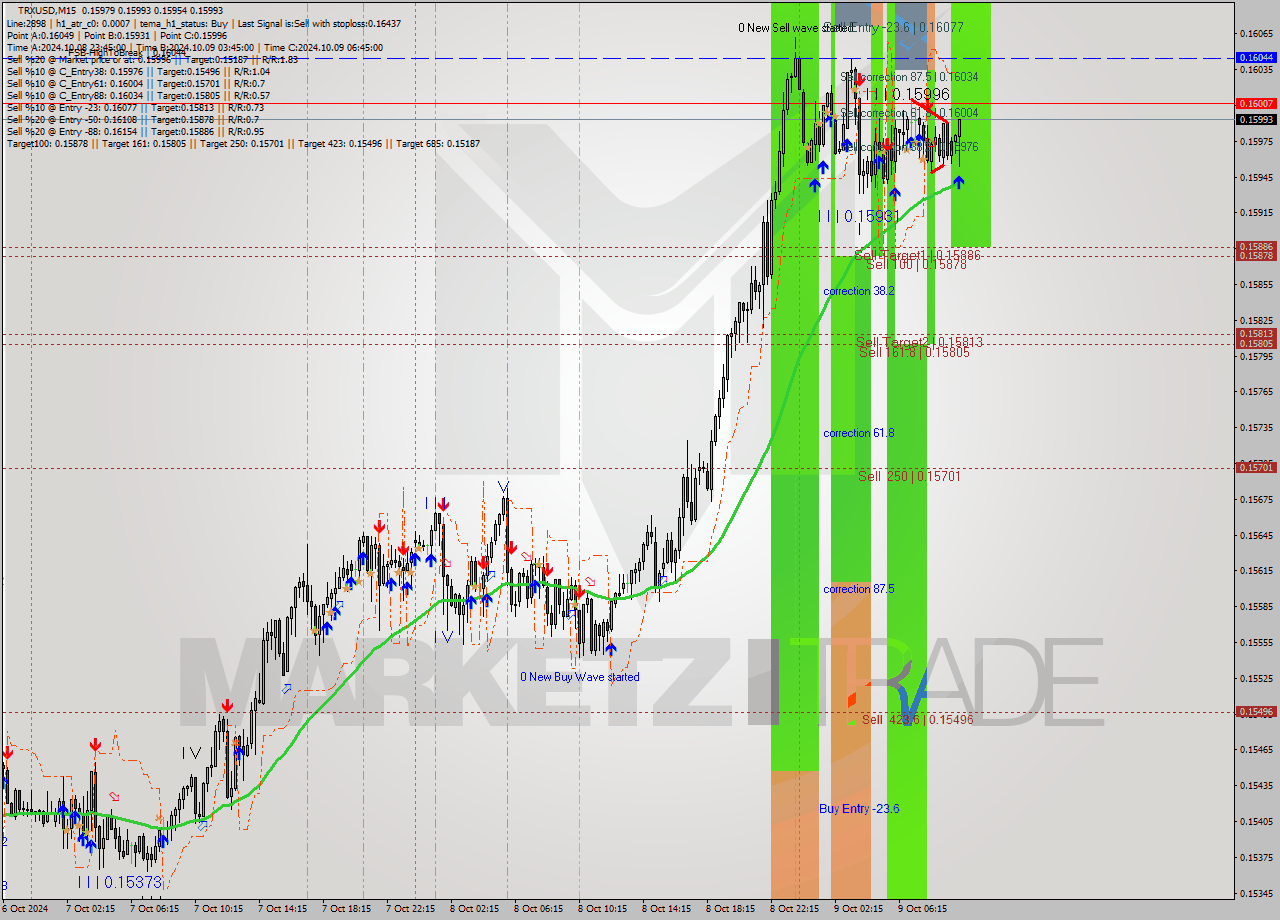Click the 'correction 61.8' label
Viewport: 1280px width, 920px height.
(858, 433)
